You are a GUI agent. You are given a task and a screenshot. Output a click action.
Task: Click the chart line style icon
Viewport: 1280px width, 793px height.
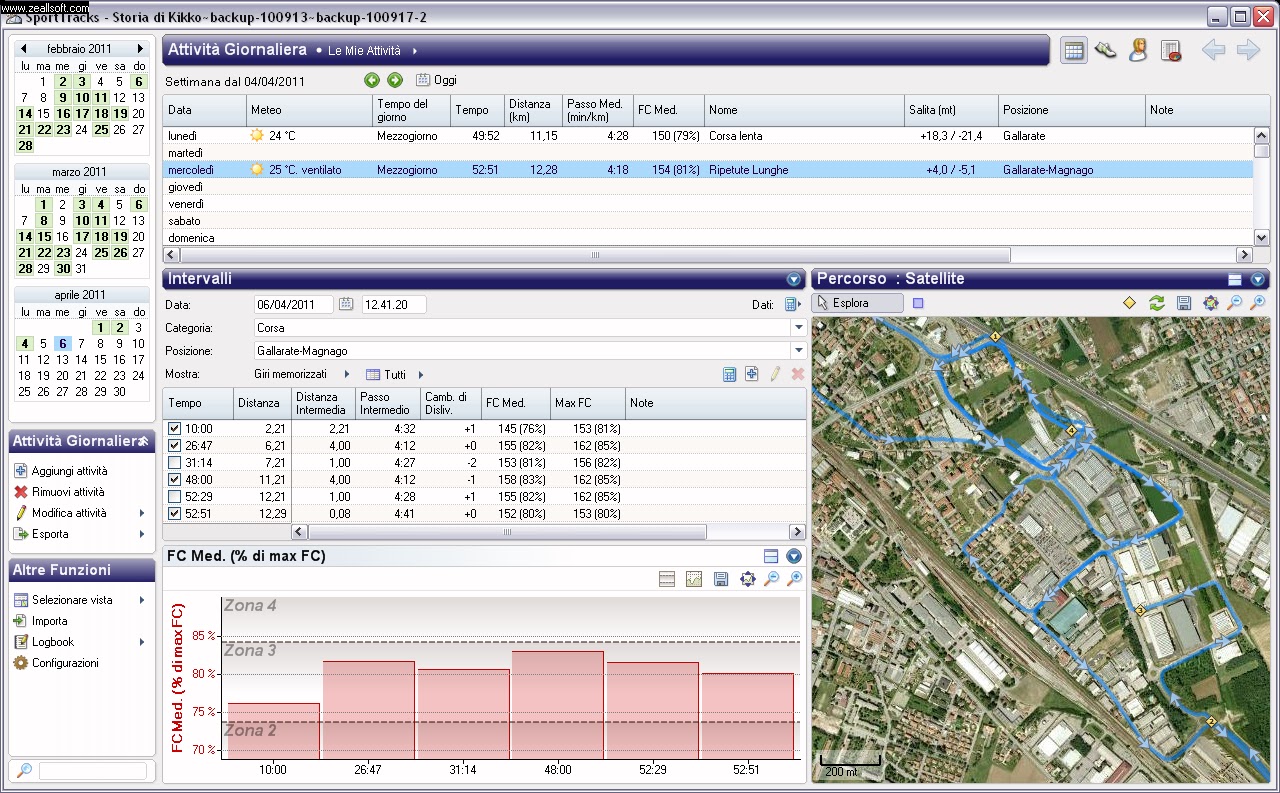(x=694, y=579)
